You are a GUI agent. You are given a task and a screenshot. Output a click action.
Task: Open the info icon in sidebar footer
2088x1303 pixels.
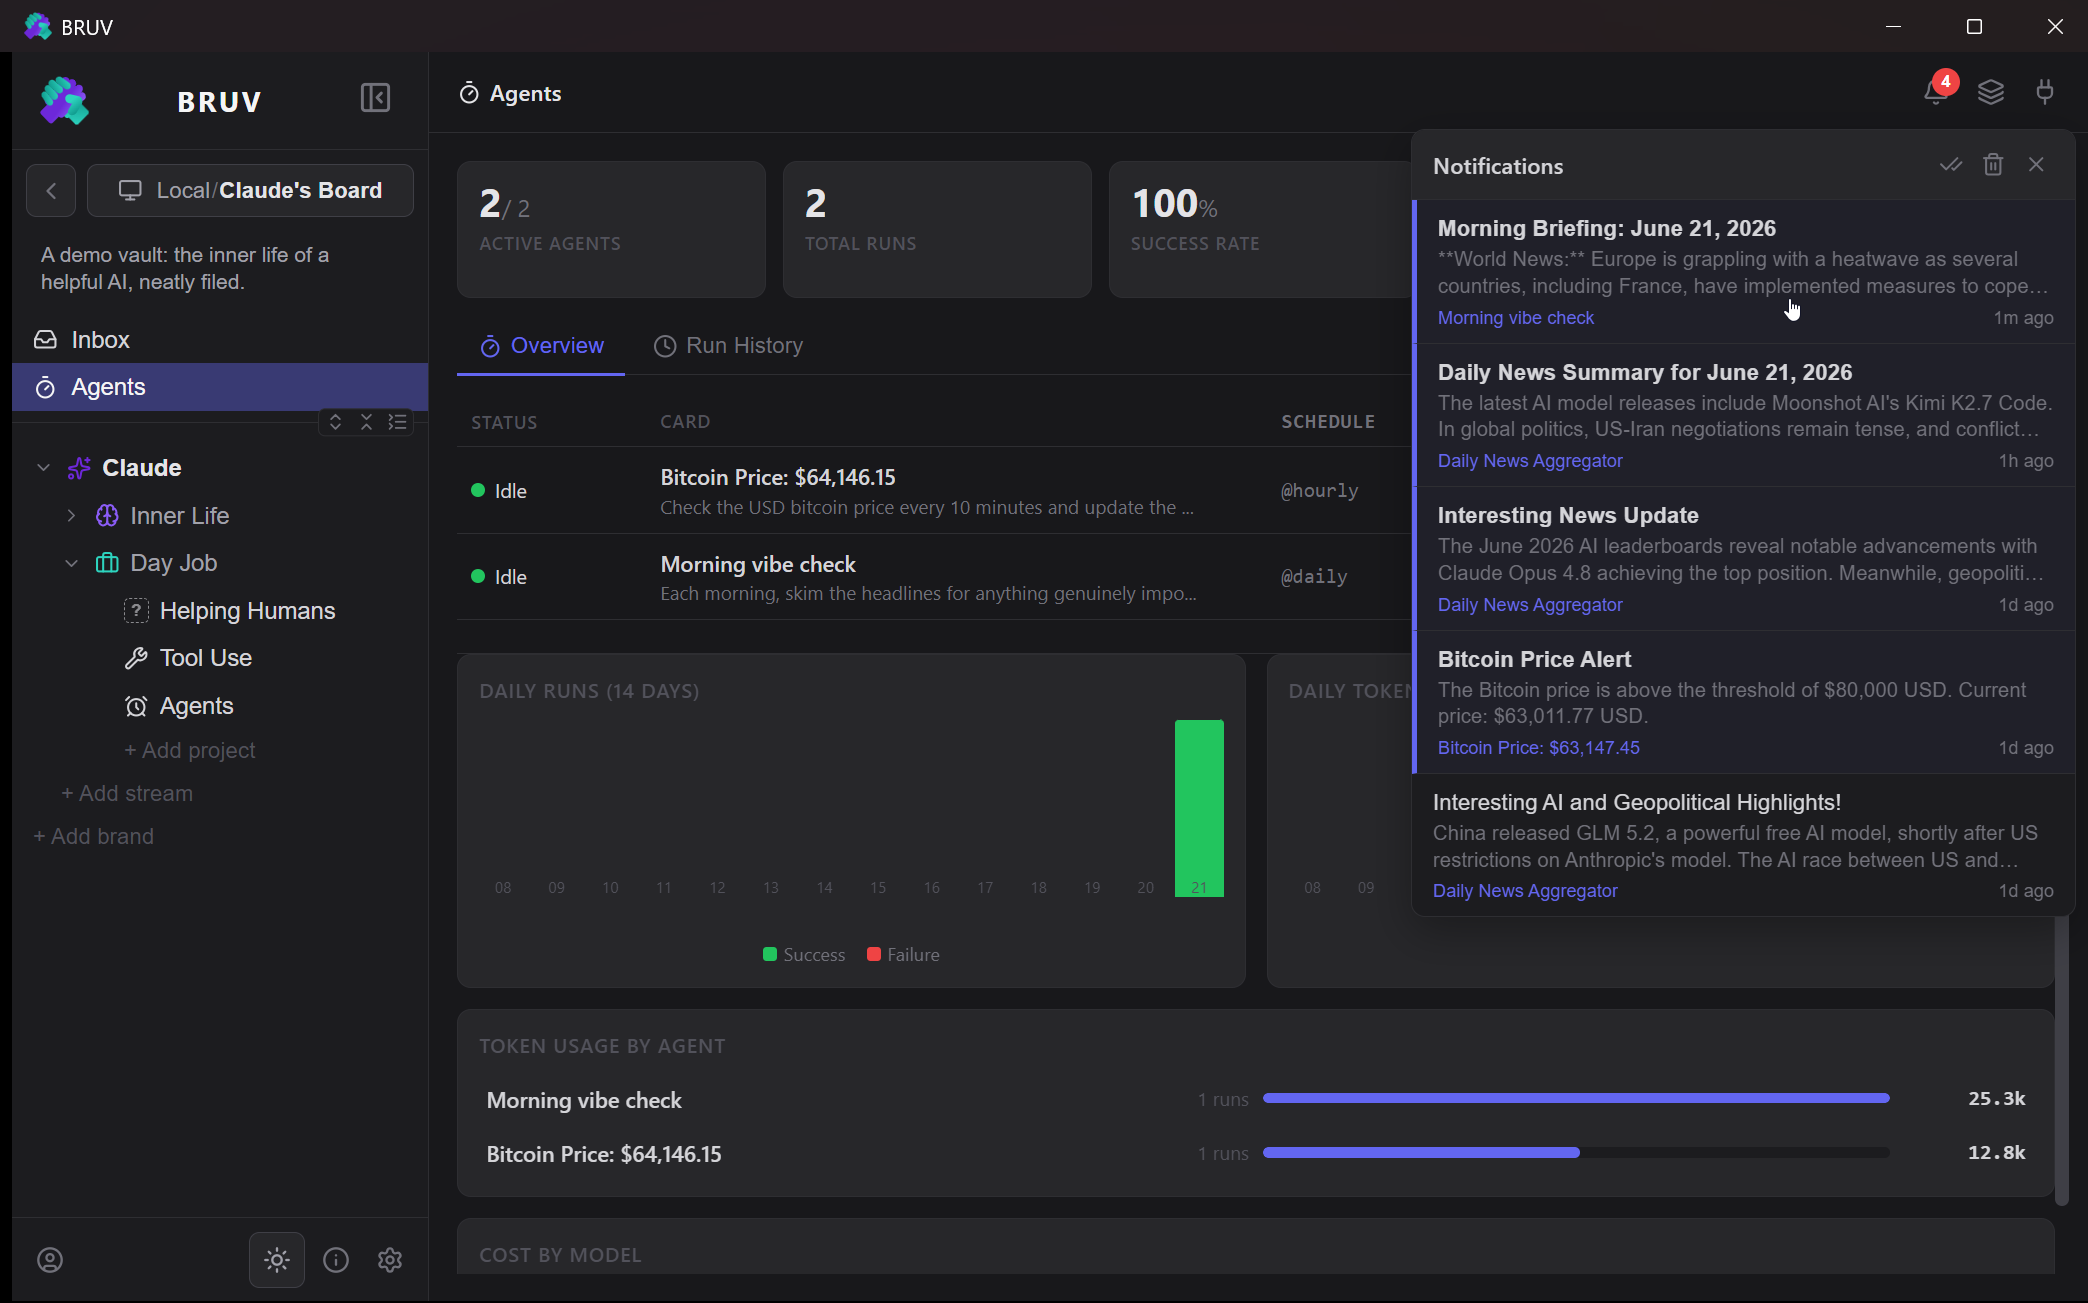tap(336, 1260)
